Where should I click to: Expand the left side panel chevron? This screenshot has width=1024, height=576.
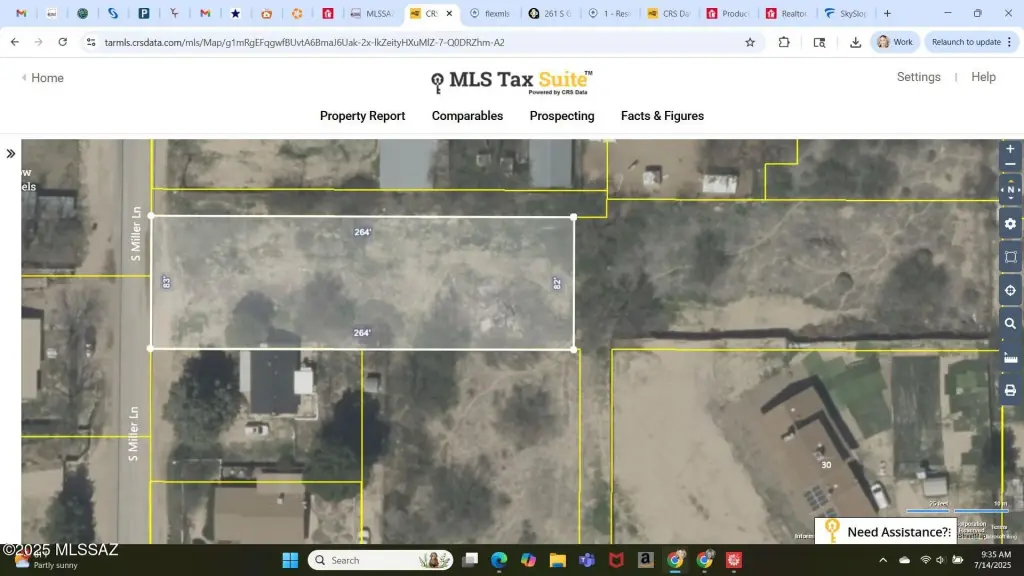pyautogui.click(x=11, y=154)
